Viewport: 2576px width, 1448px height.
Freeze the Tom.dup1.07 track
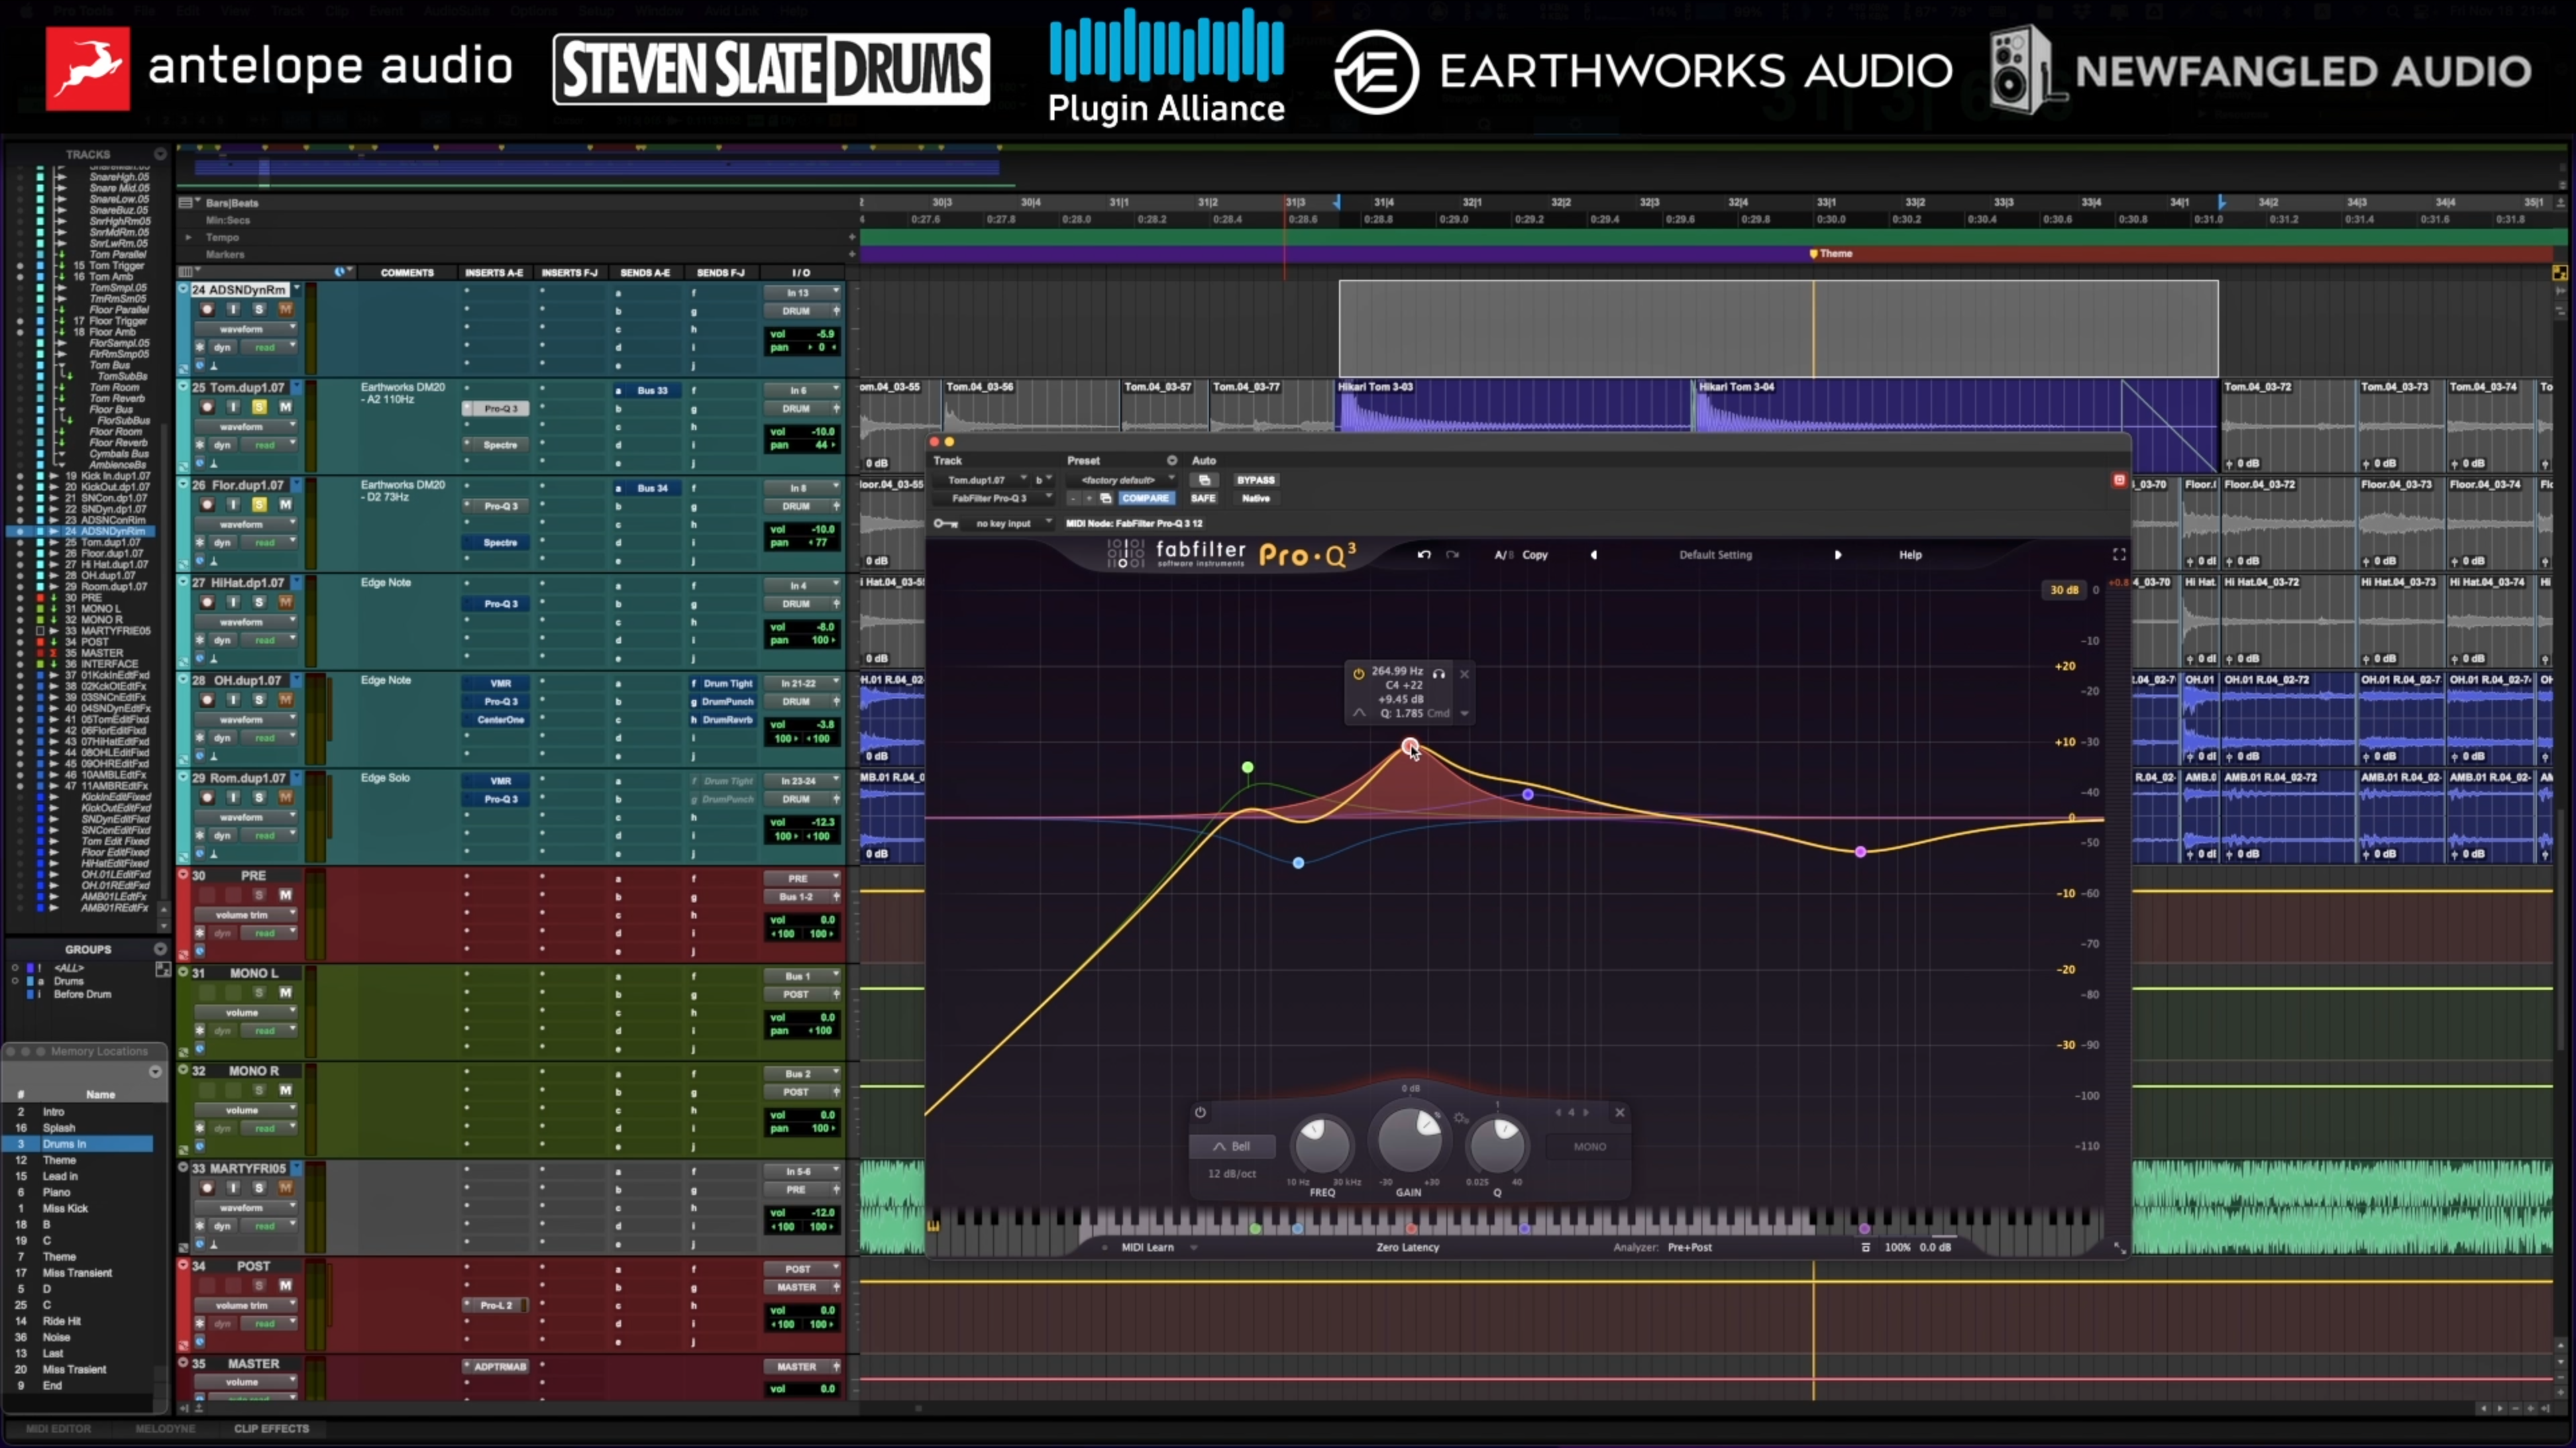[x=200, y=445]
